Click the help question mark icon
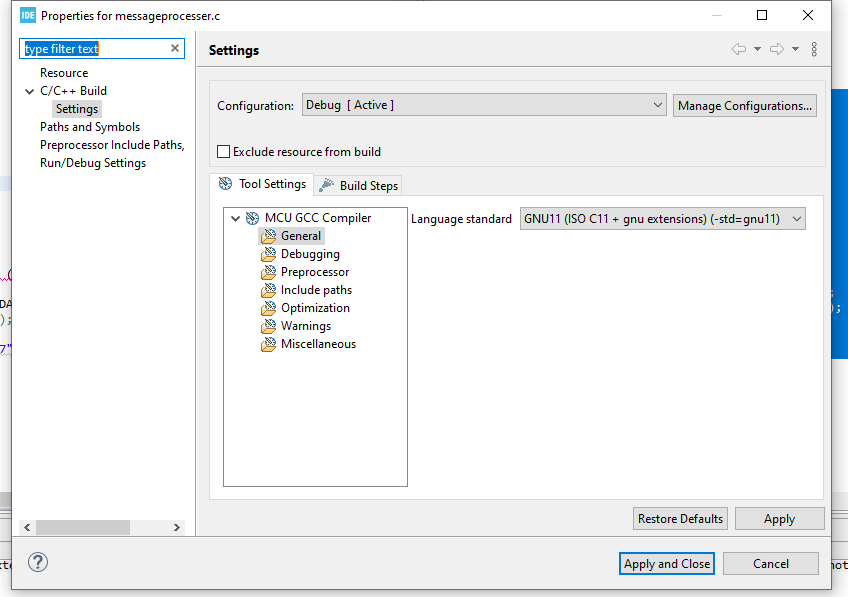848x597 pixels. point(38,563)
